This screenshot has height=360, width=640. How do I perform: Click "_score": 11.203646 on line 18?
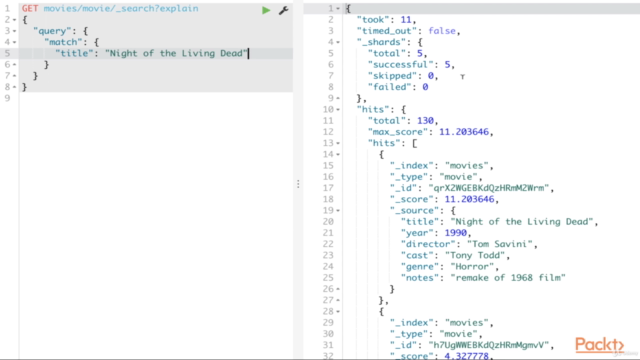pyautogui.click(x=444, y=199)
